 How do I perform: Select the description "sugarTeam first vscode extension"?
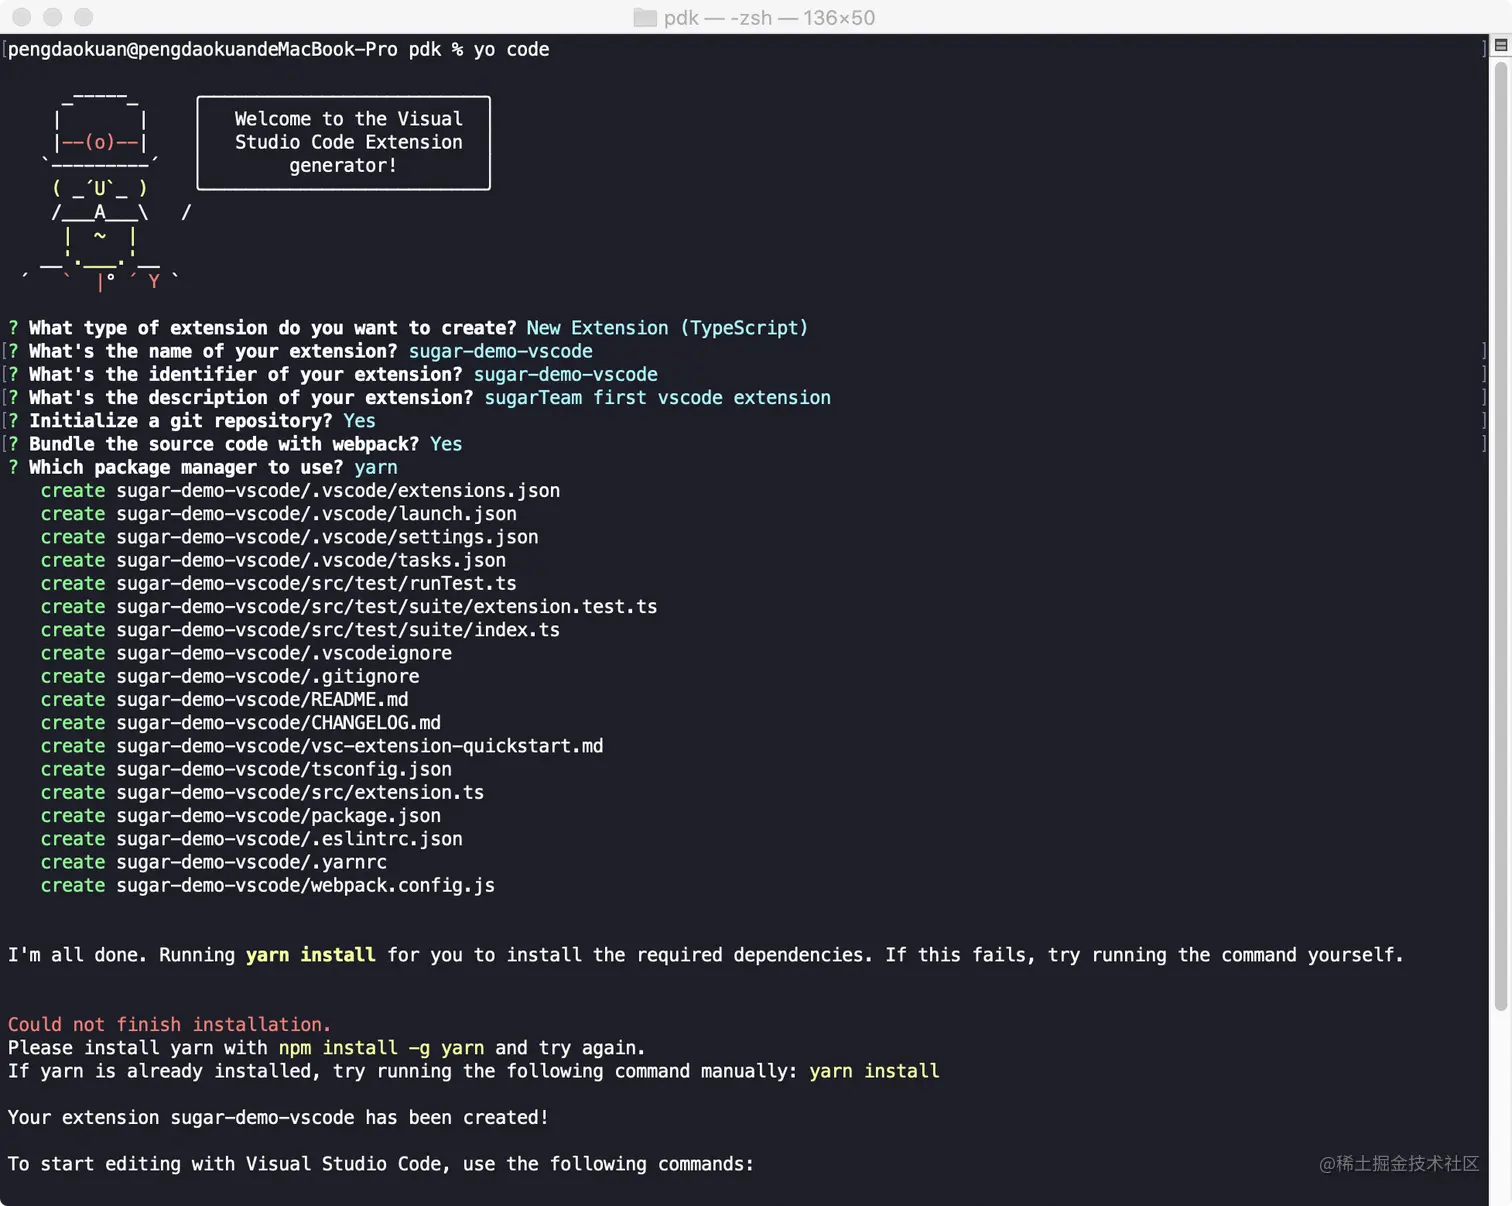[657, 398]
